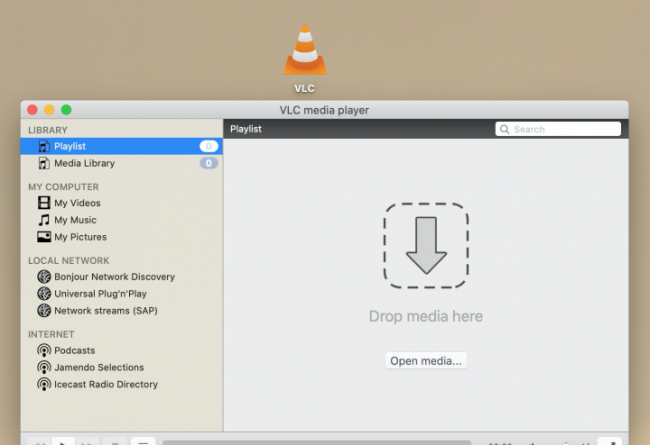The width and height of the screenshot is (650, 445).
Task: Click the LIBRARY section header
Action: coord(48,130)
